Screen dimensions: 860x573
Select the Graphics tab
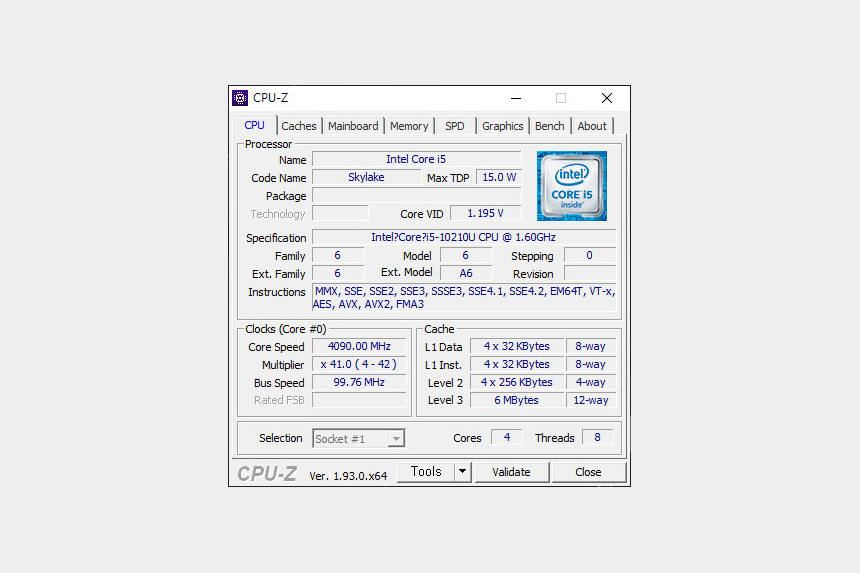click(502, 126)
